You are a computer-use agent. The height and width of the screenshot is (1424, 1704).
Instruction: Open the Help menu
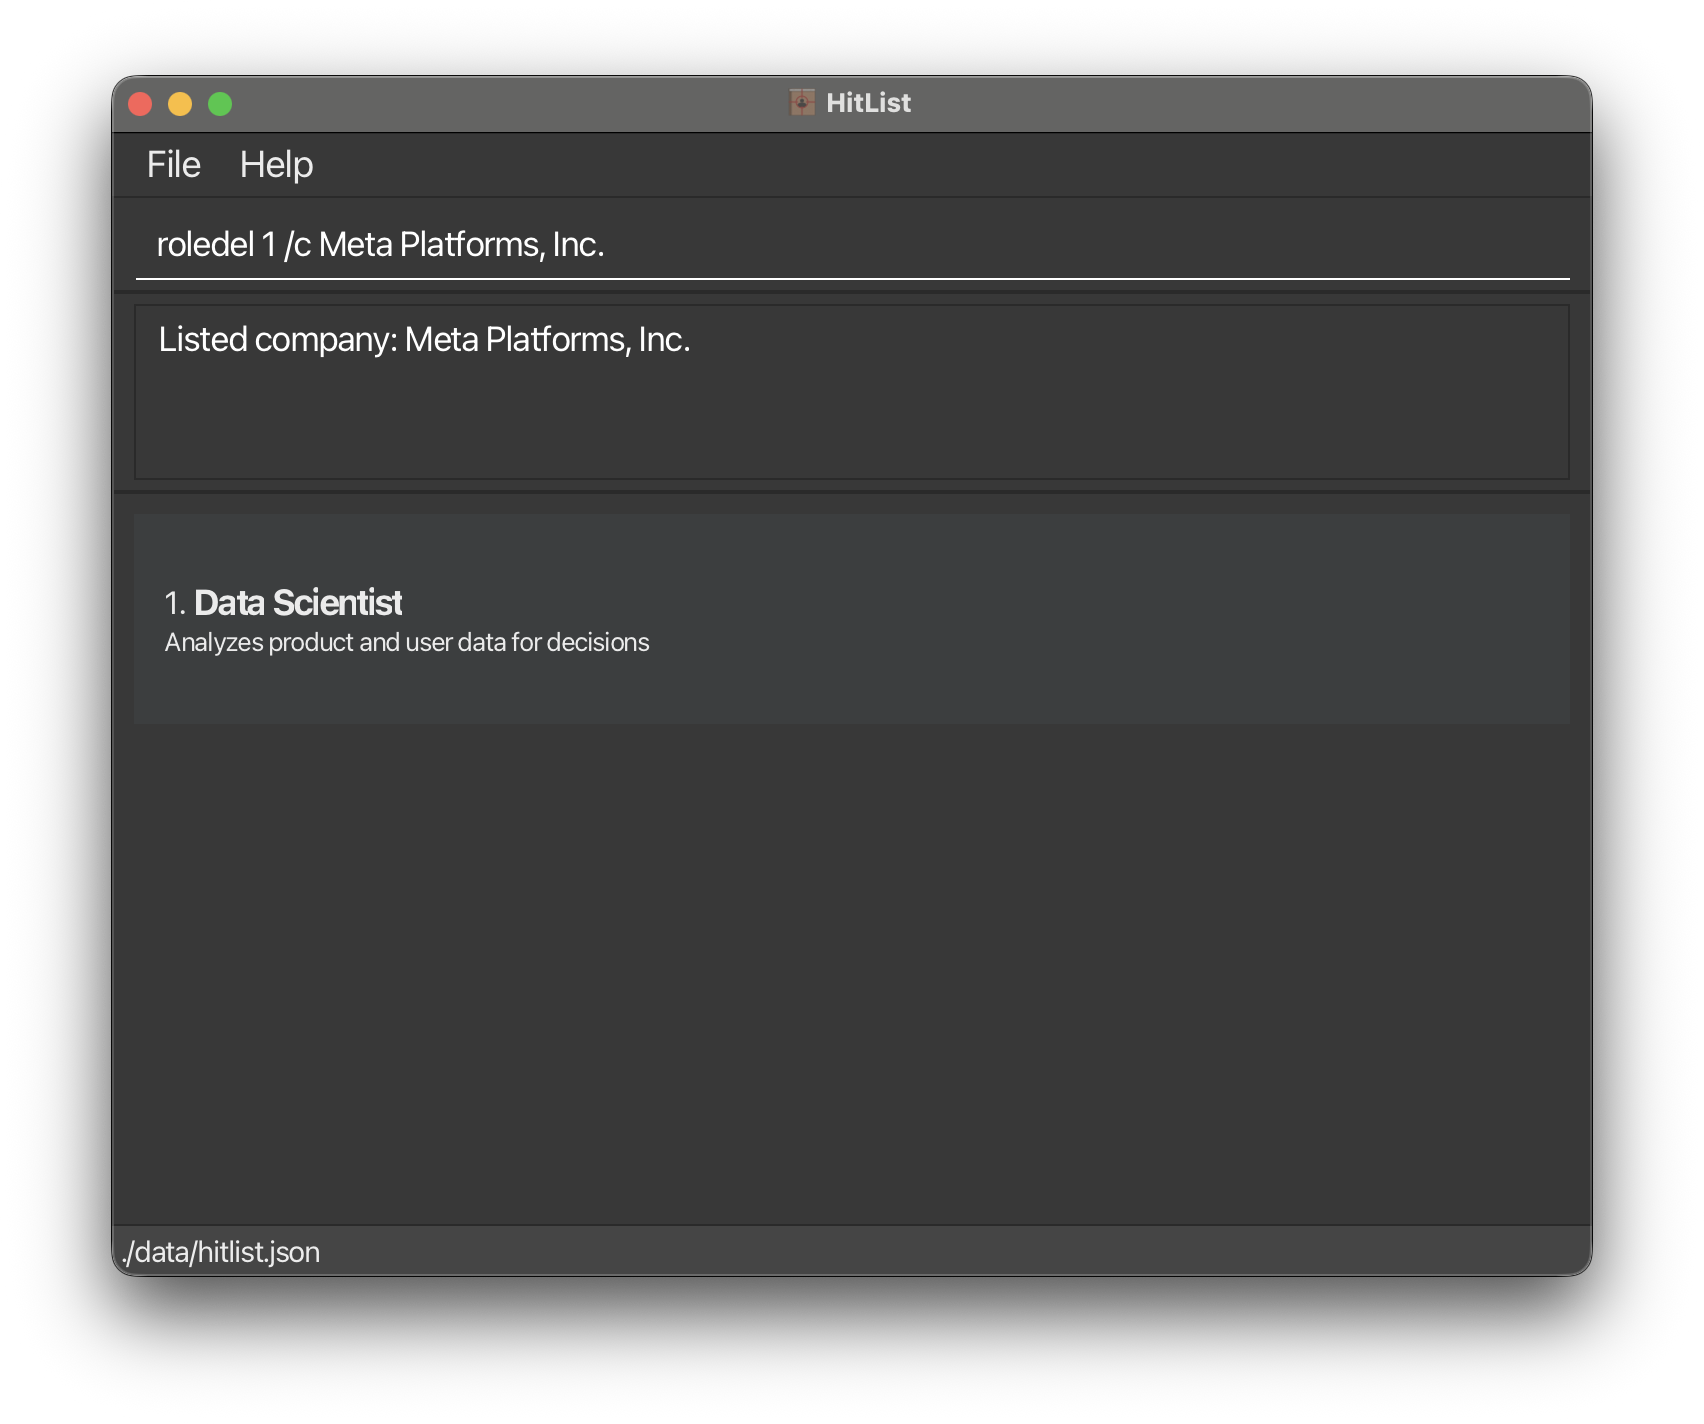pyautogui.click(x=276, y=165)
